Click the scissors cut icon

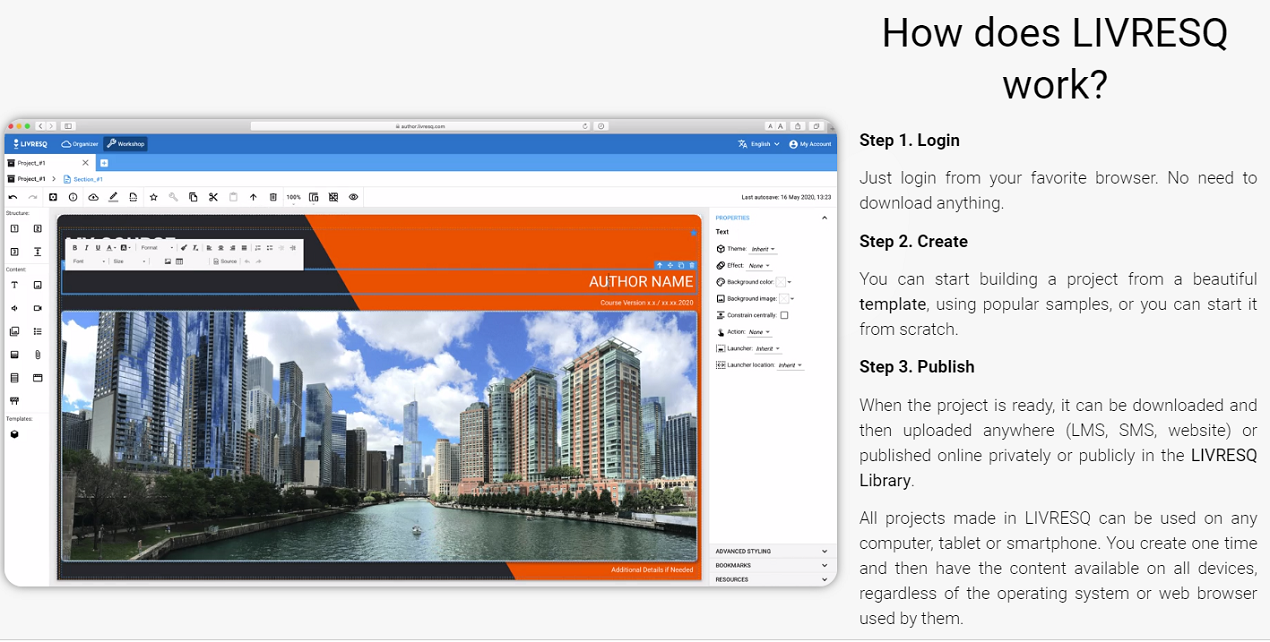tap(213, 197)
